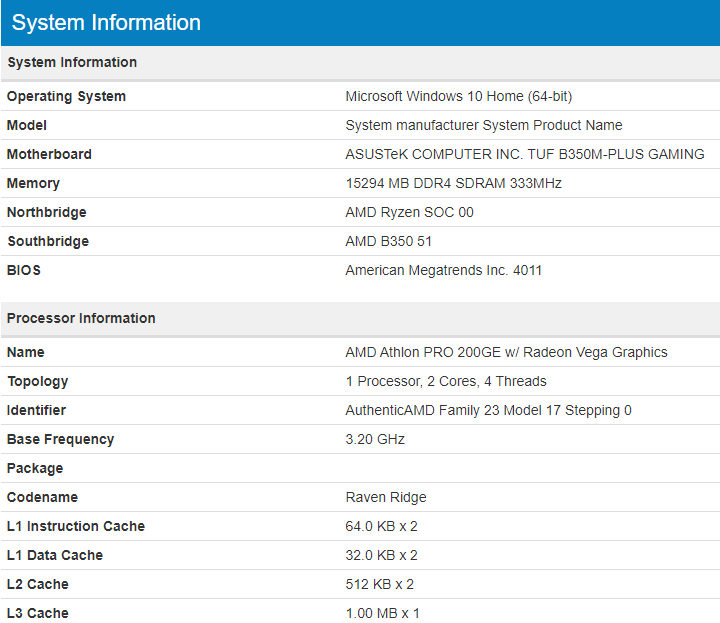Select 'AuthenticAMD Family 23 Model 17 Stepping 0'
This screenshot has height=623, width=720.
click(489, 410)
